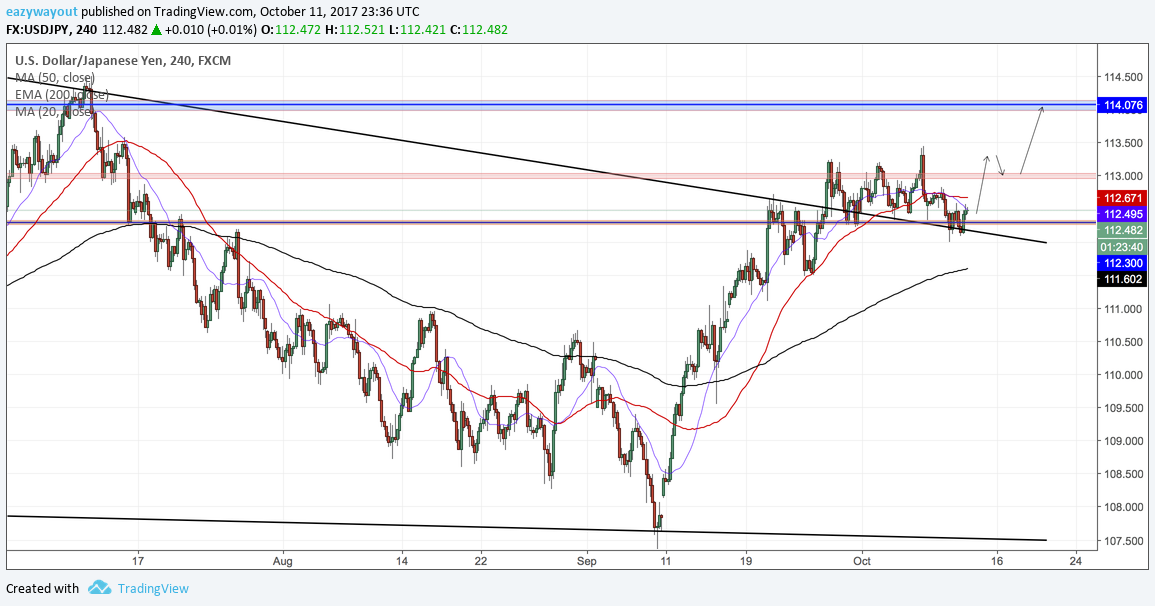Click the 107.500 price axis value
This screenshot has width=1155, height=606.
pyautogui.click(x=1123, y=540)
